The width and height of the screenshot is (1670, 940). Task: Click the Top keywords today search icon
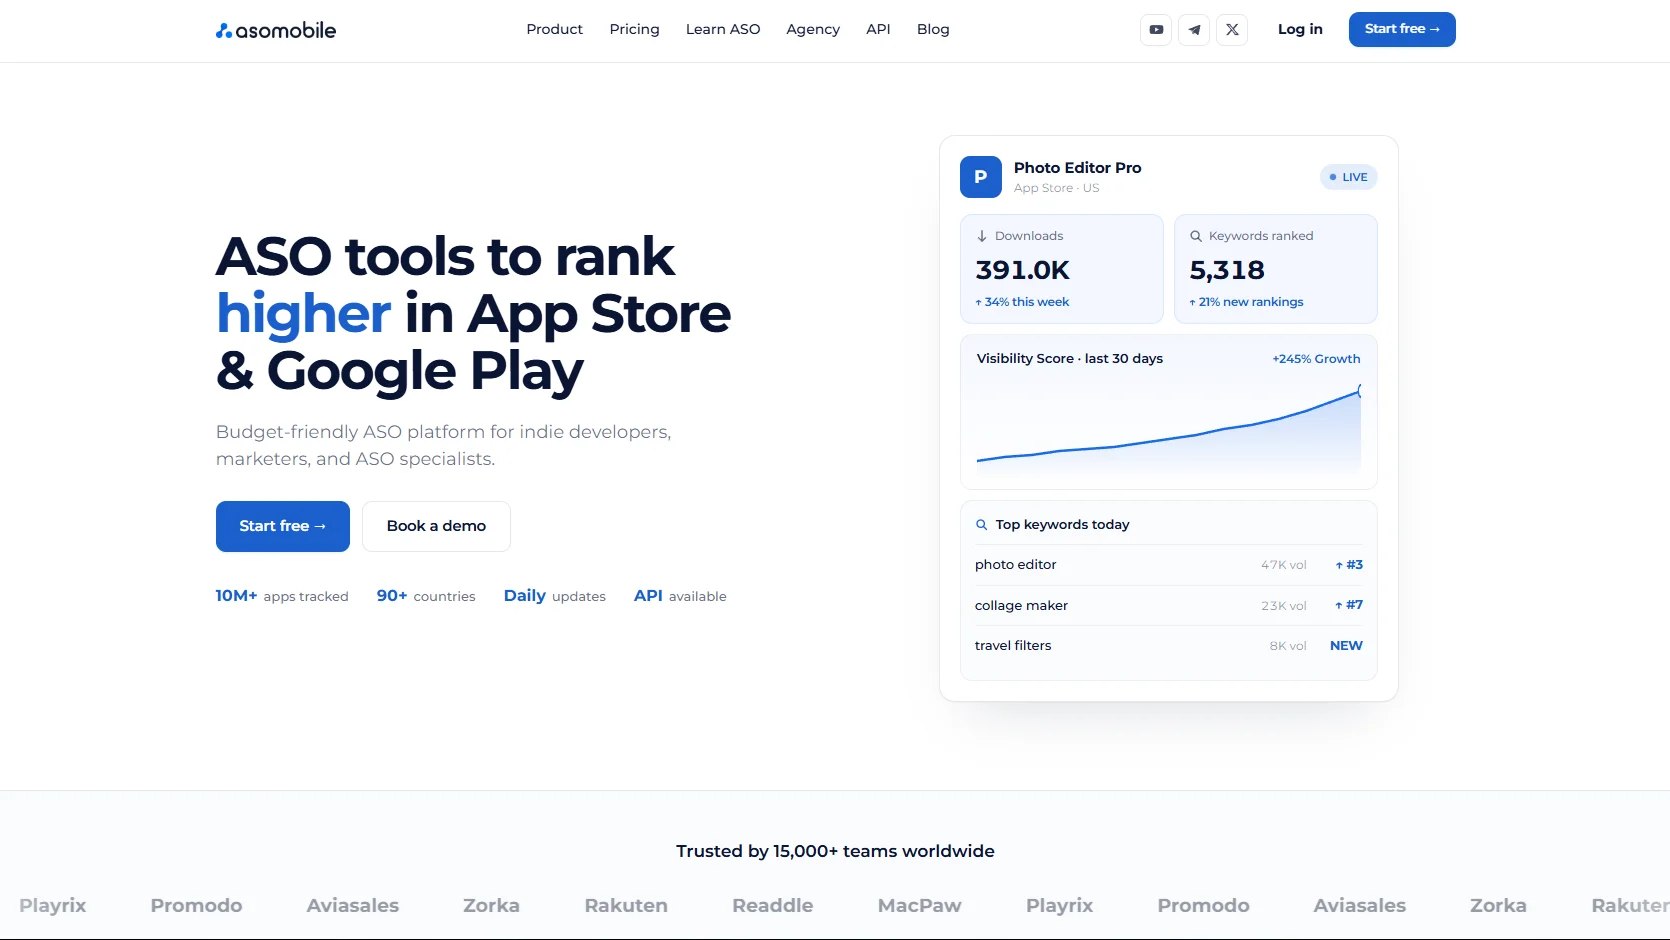pyautogui.click(x=982, y=525)
